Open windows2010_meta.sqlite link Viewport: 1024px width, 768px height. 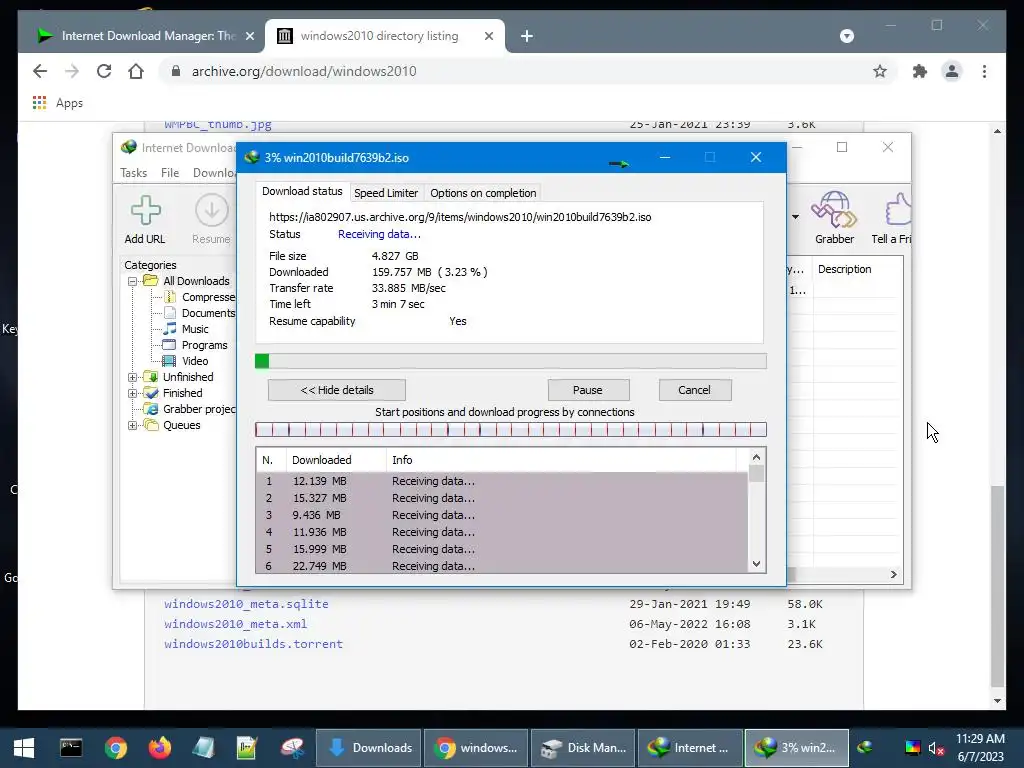[x=246, y=604]
